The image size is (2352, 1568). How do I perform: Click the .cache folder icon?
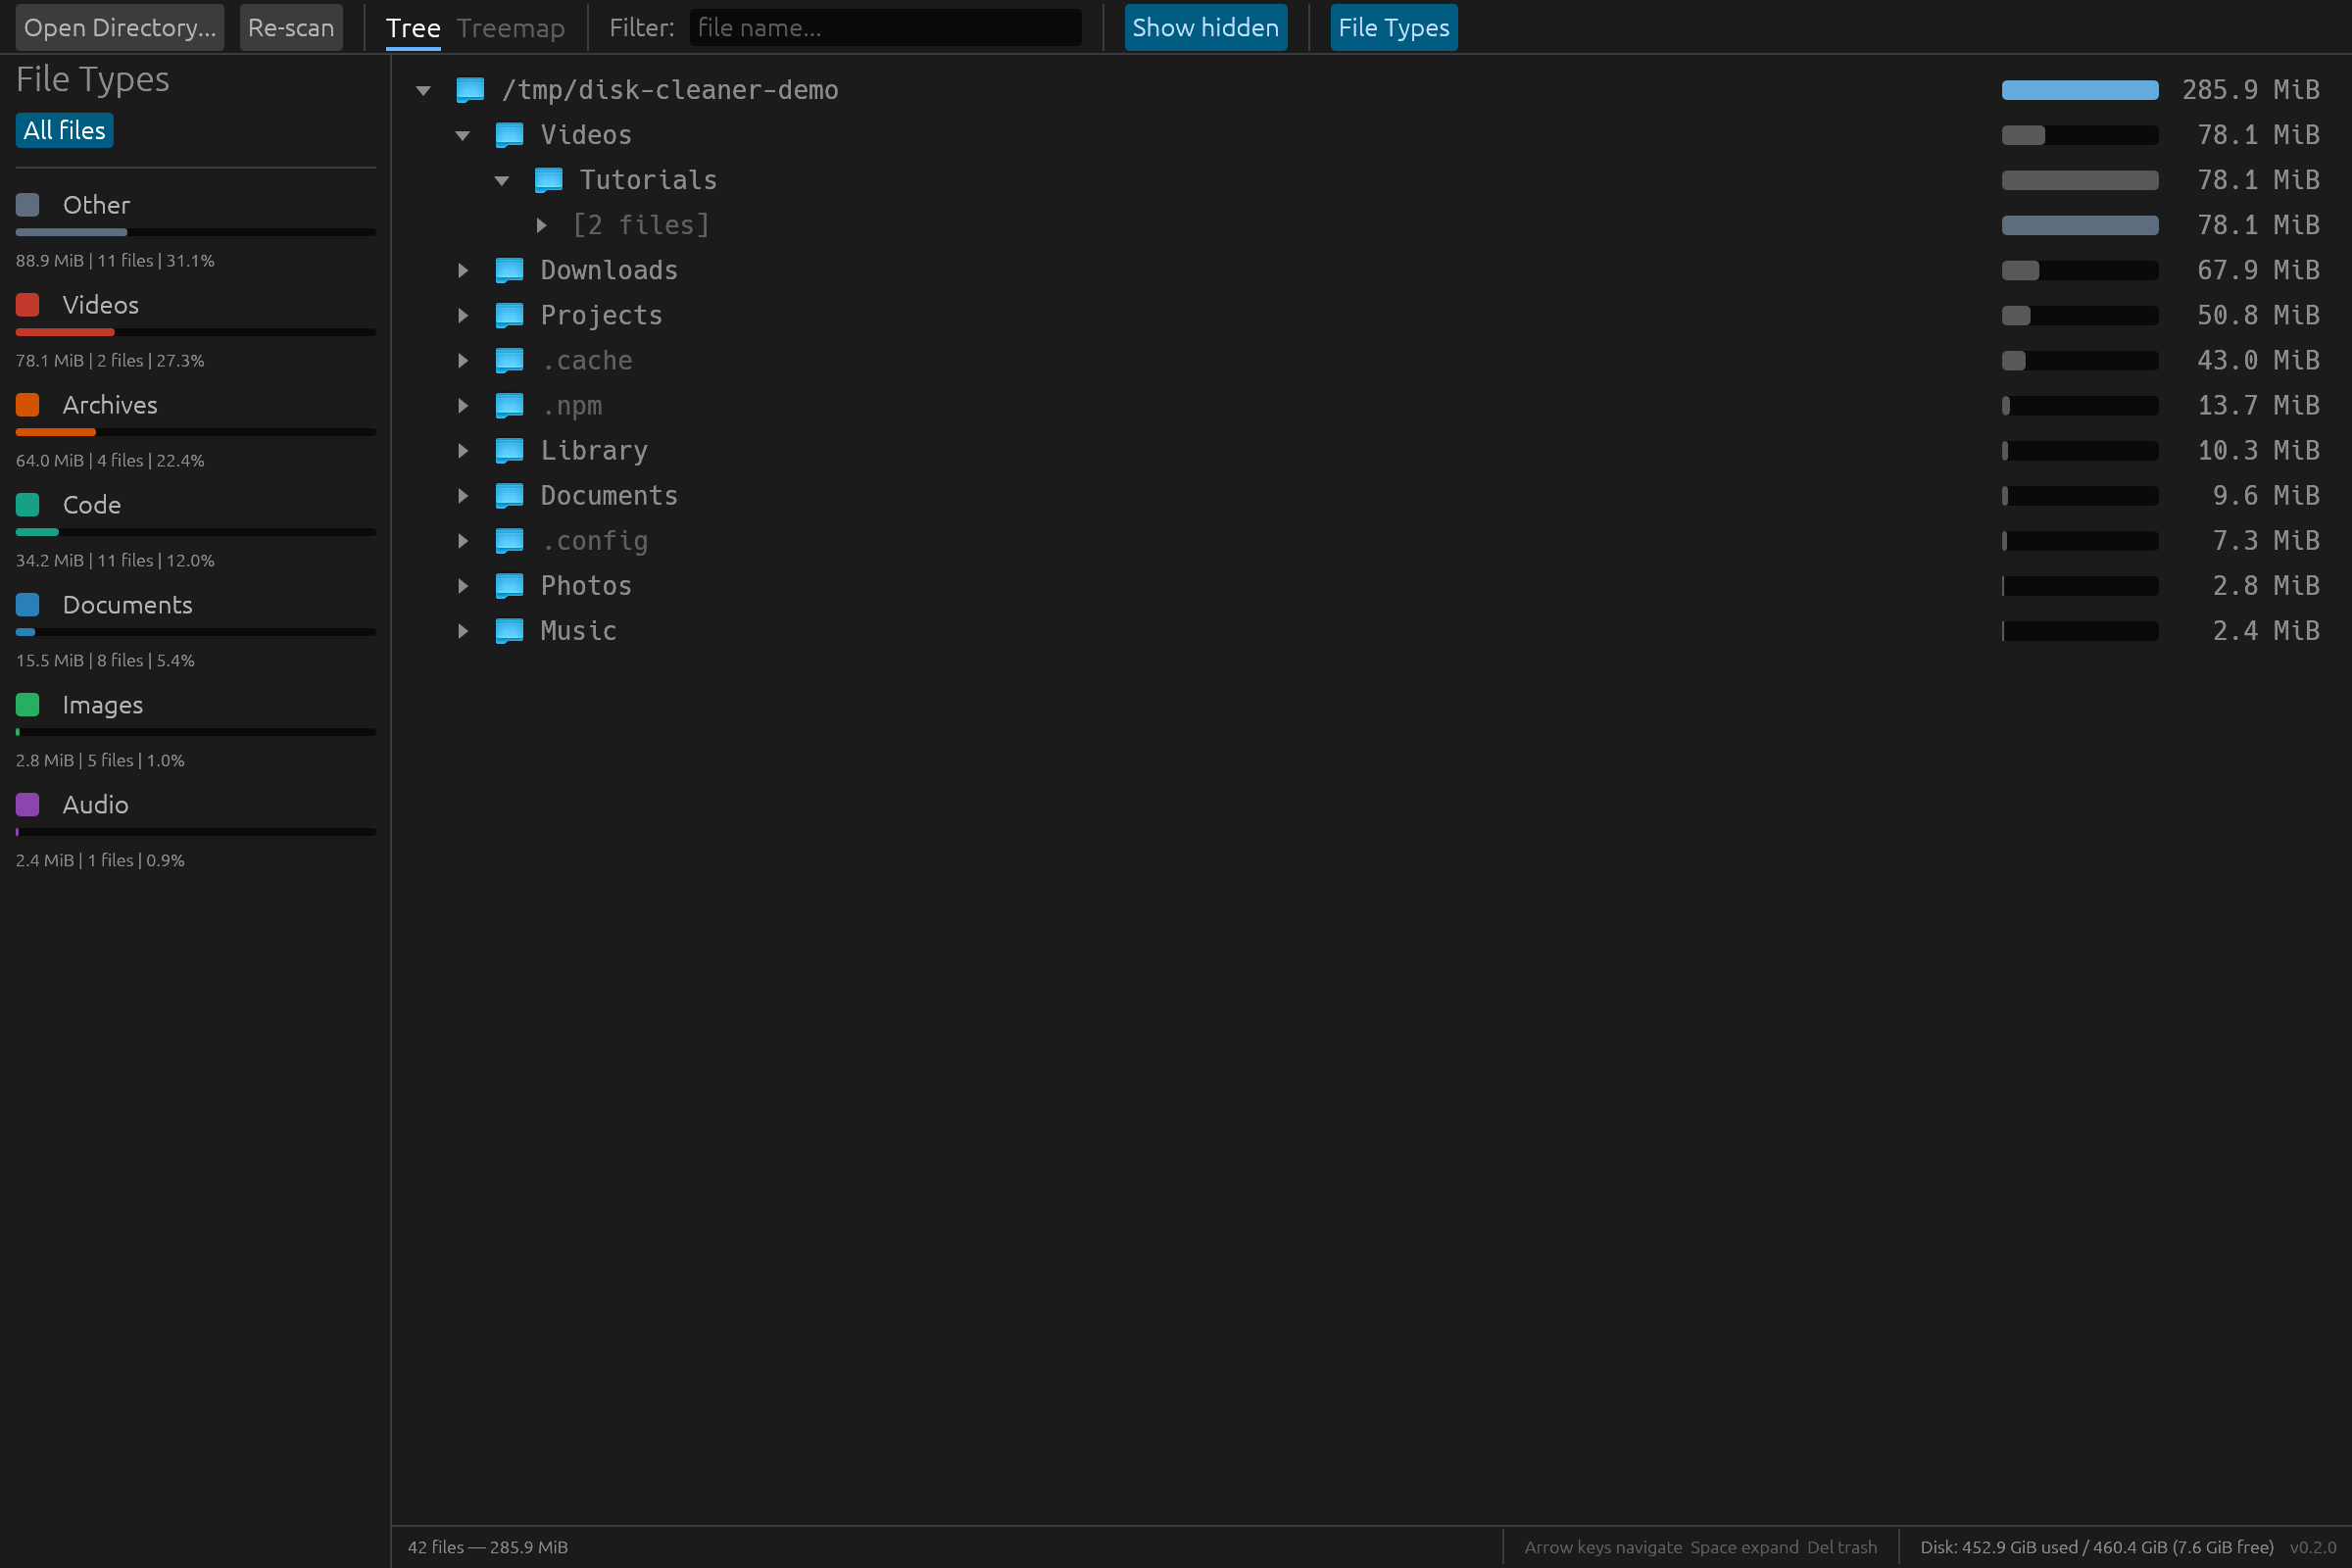[x=510, y=360]
